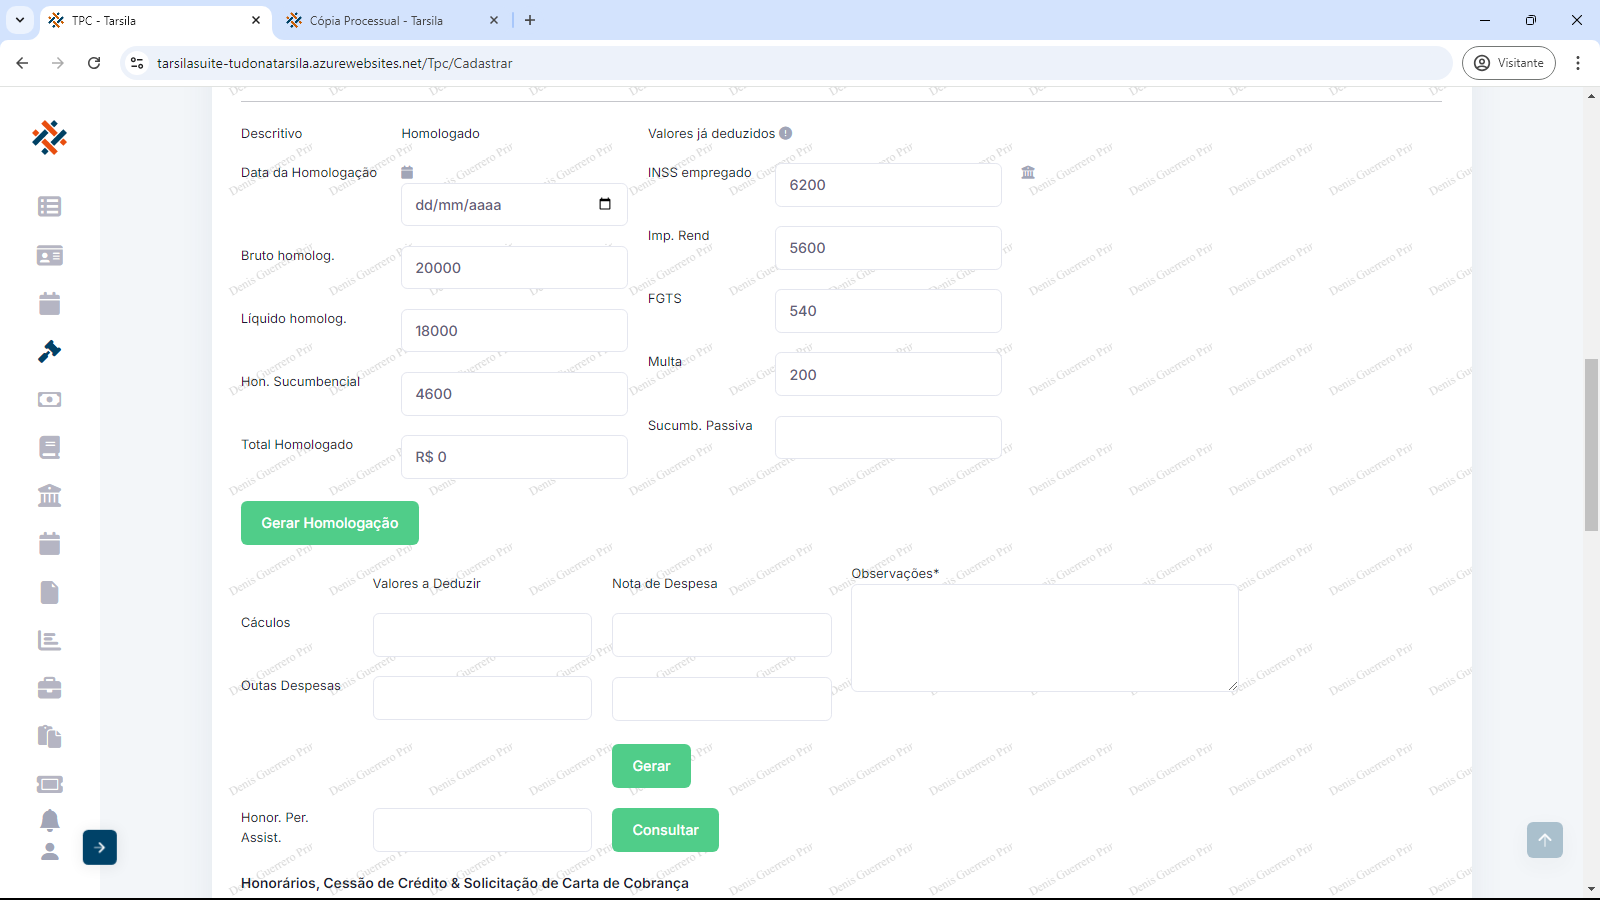The height and width of the screenshot is (900, 1600).
Task: Click the Observações text area
Action: point(1044,638)
